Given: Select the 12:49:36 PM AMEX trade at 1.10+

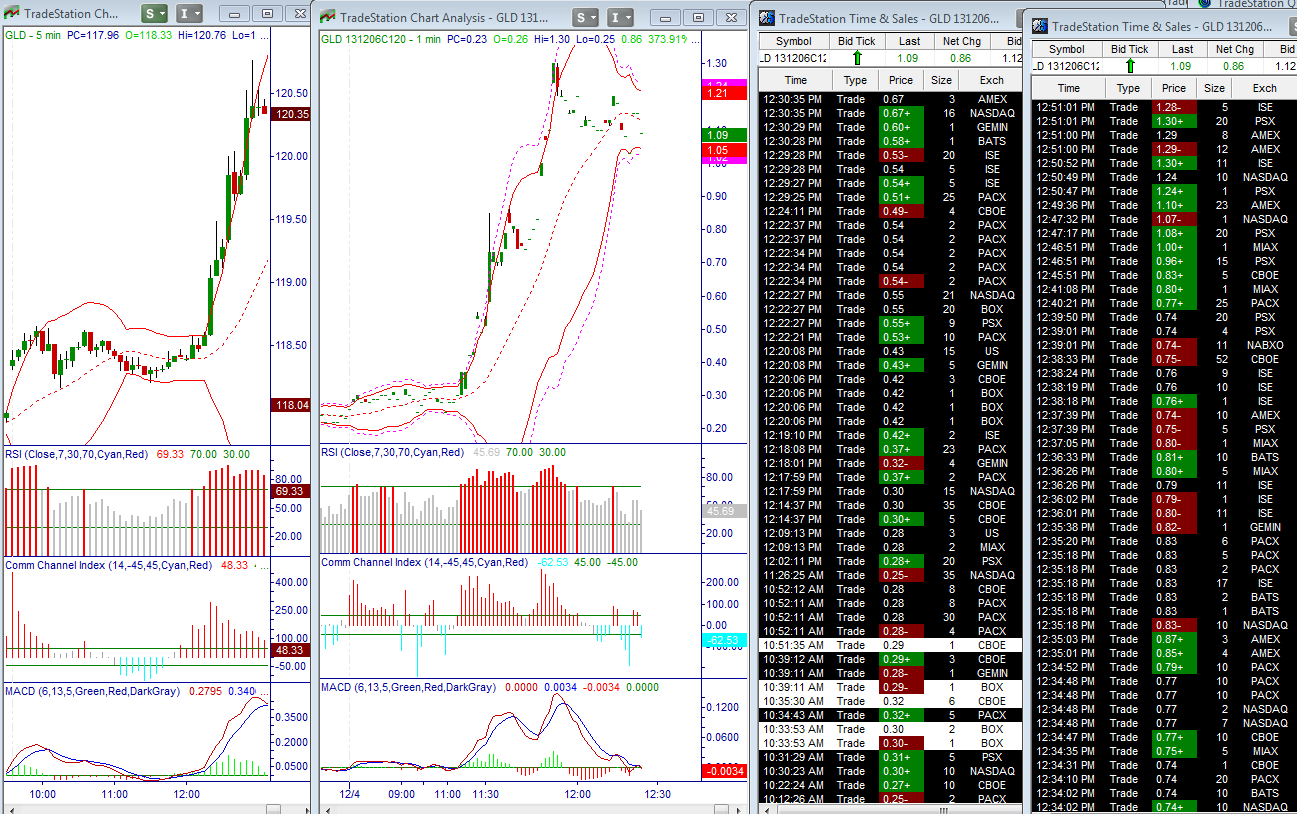Looking at the screenshot, I should click(1165, 205).
